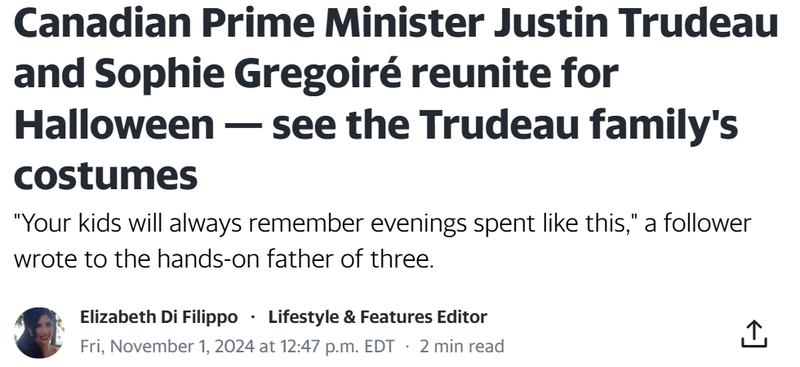Click subtitle text hands-on father of three
This screenshot has width=800, height=367.
294,259
